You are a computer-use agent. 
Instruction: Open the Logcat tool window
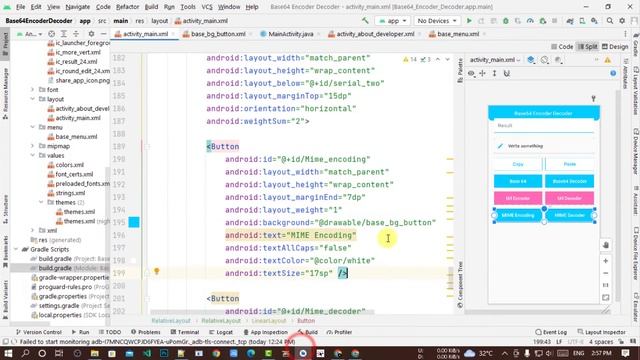(x=221, y=332)
